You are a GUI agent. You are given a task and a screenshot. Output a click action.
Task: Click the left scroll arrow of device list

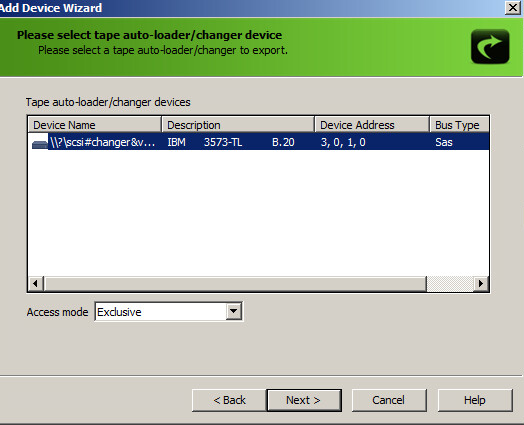click(x=35, y=284)
